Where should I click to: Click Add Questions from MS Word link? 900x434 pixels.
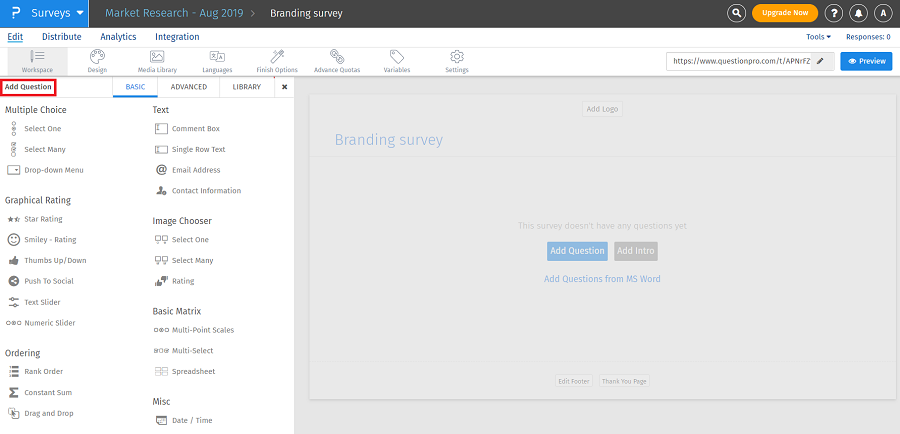point(602,279)
